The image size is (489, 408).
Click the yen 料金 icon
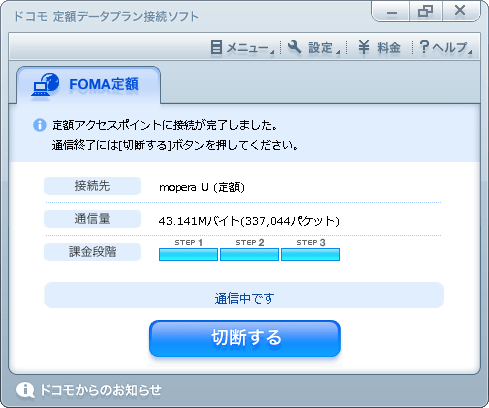tap(364, 47)
